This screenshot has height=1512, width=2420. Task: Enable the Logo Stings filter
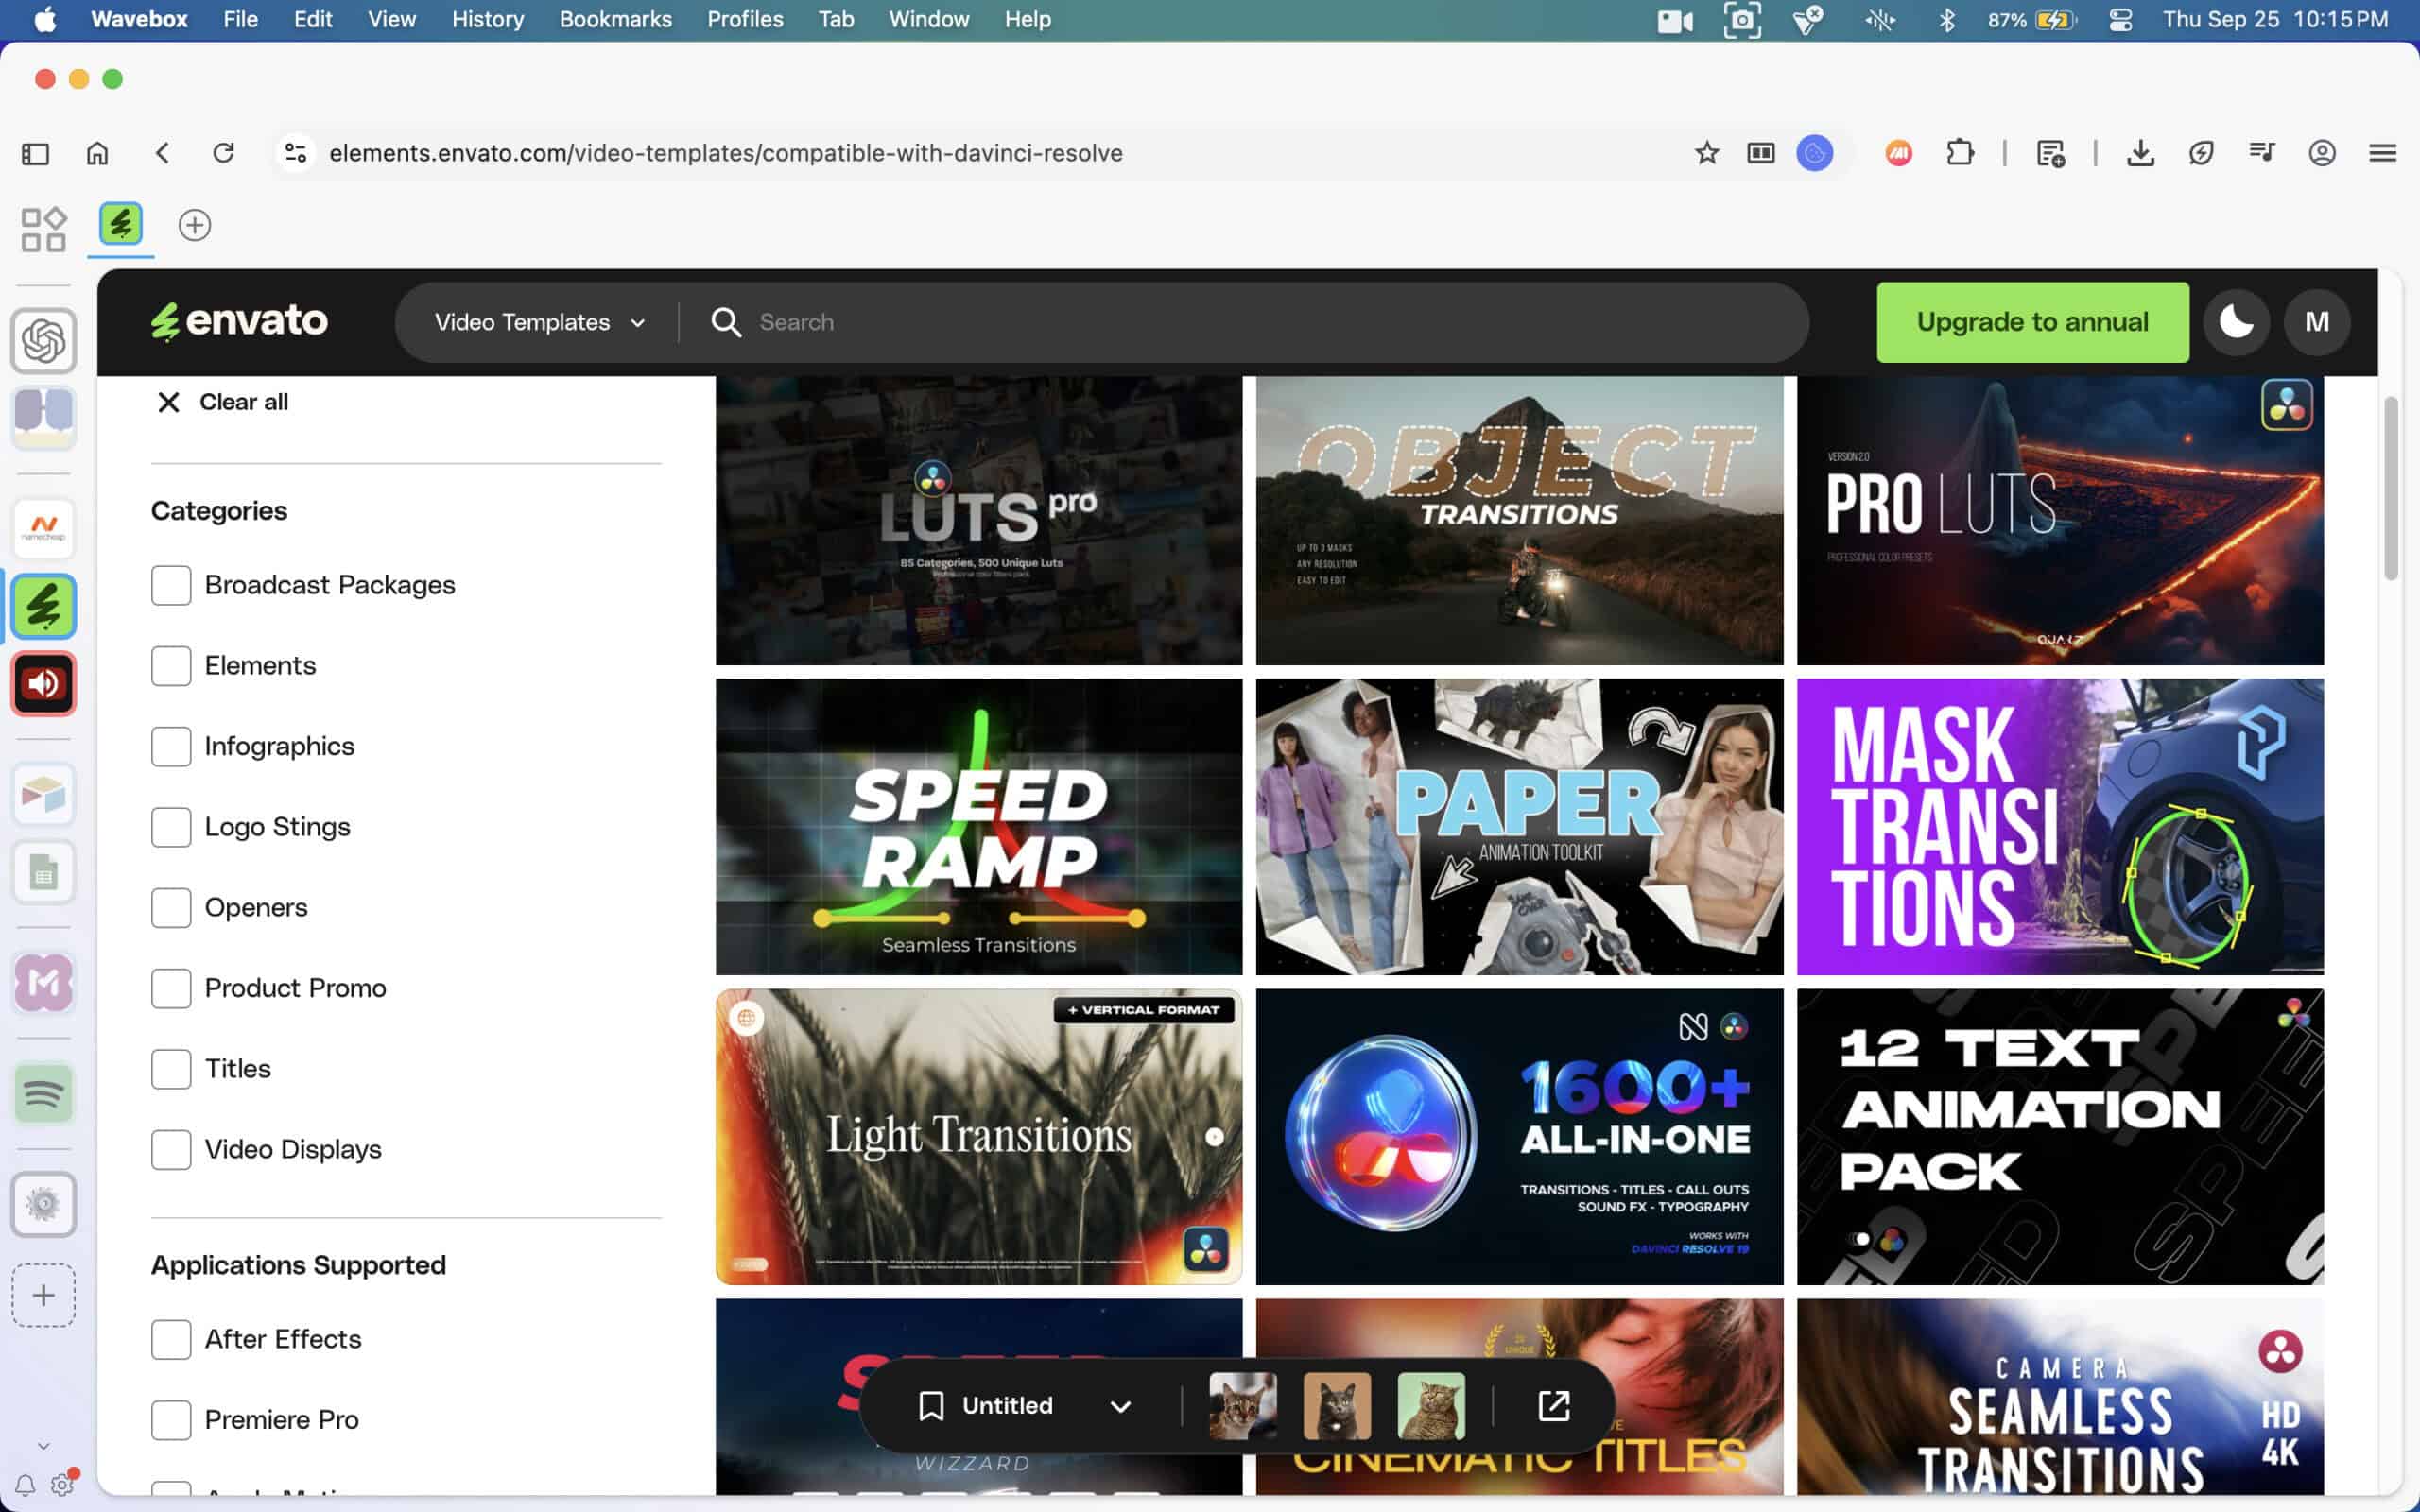tap(171, 827)
